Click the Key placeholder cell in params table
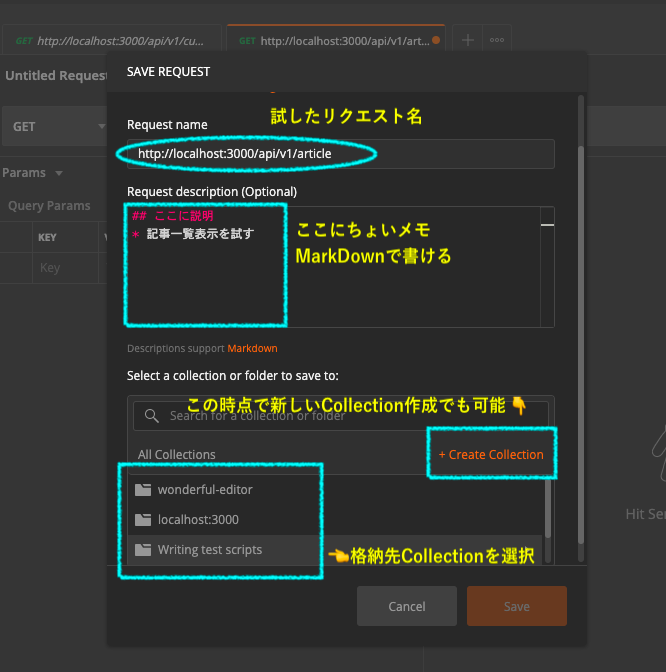Screen dimensions: 666x672 pos(65,268)
